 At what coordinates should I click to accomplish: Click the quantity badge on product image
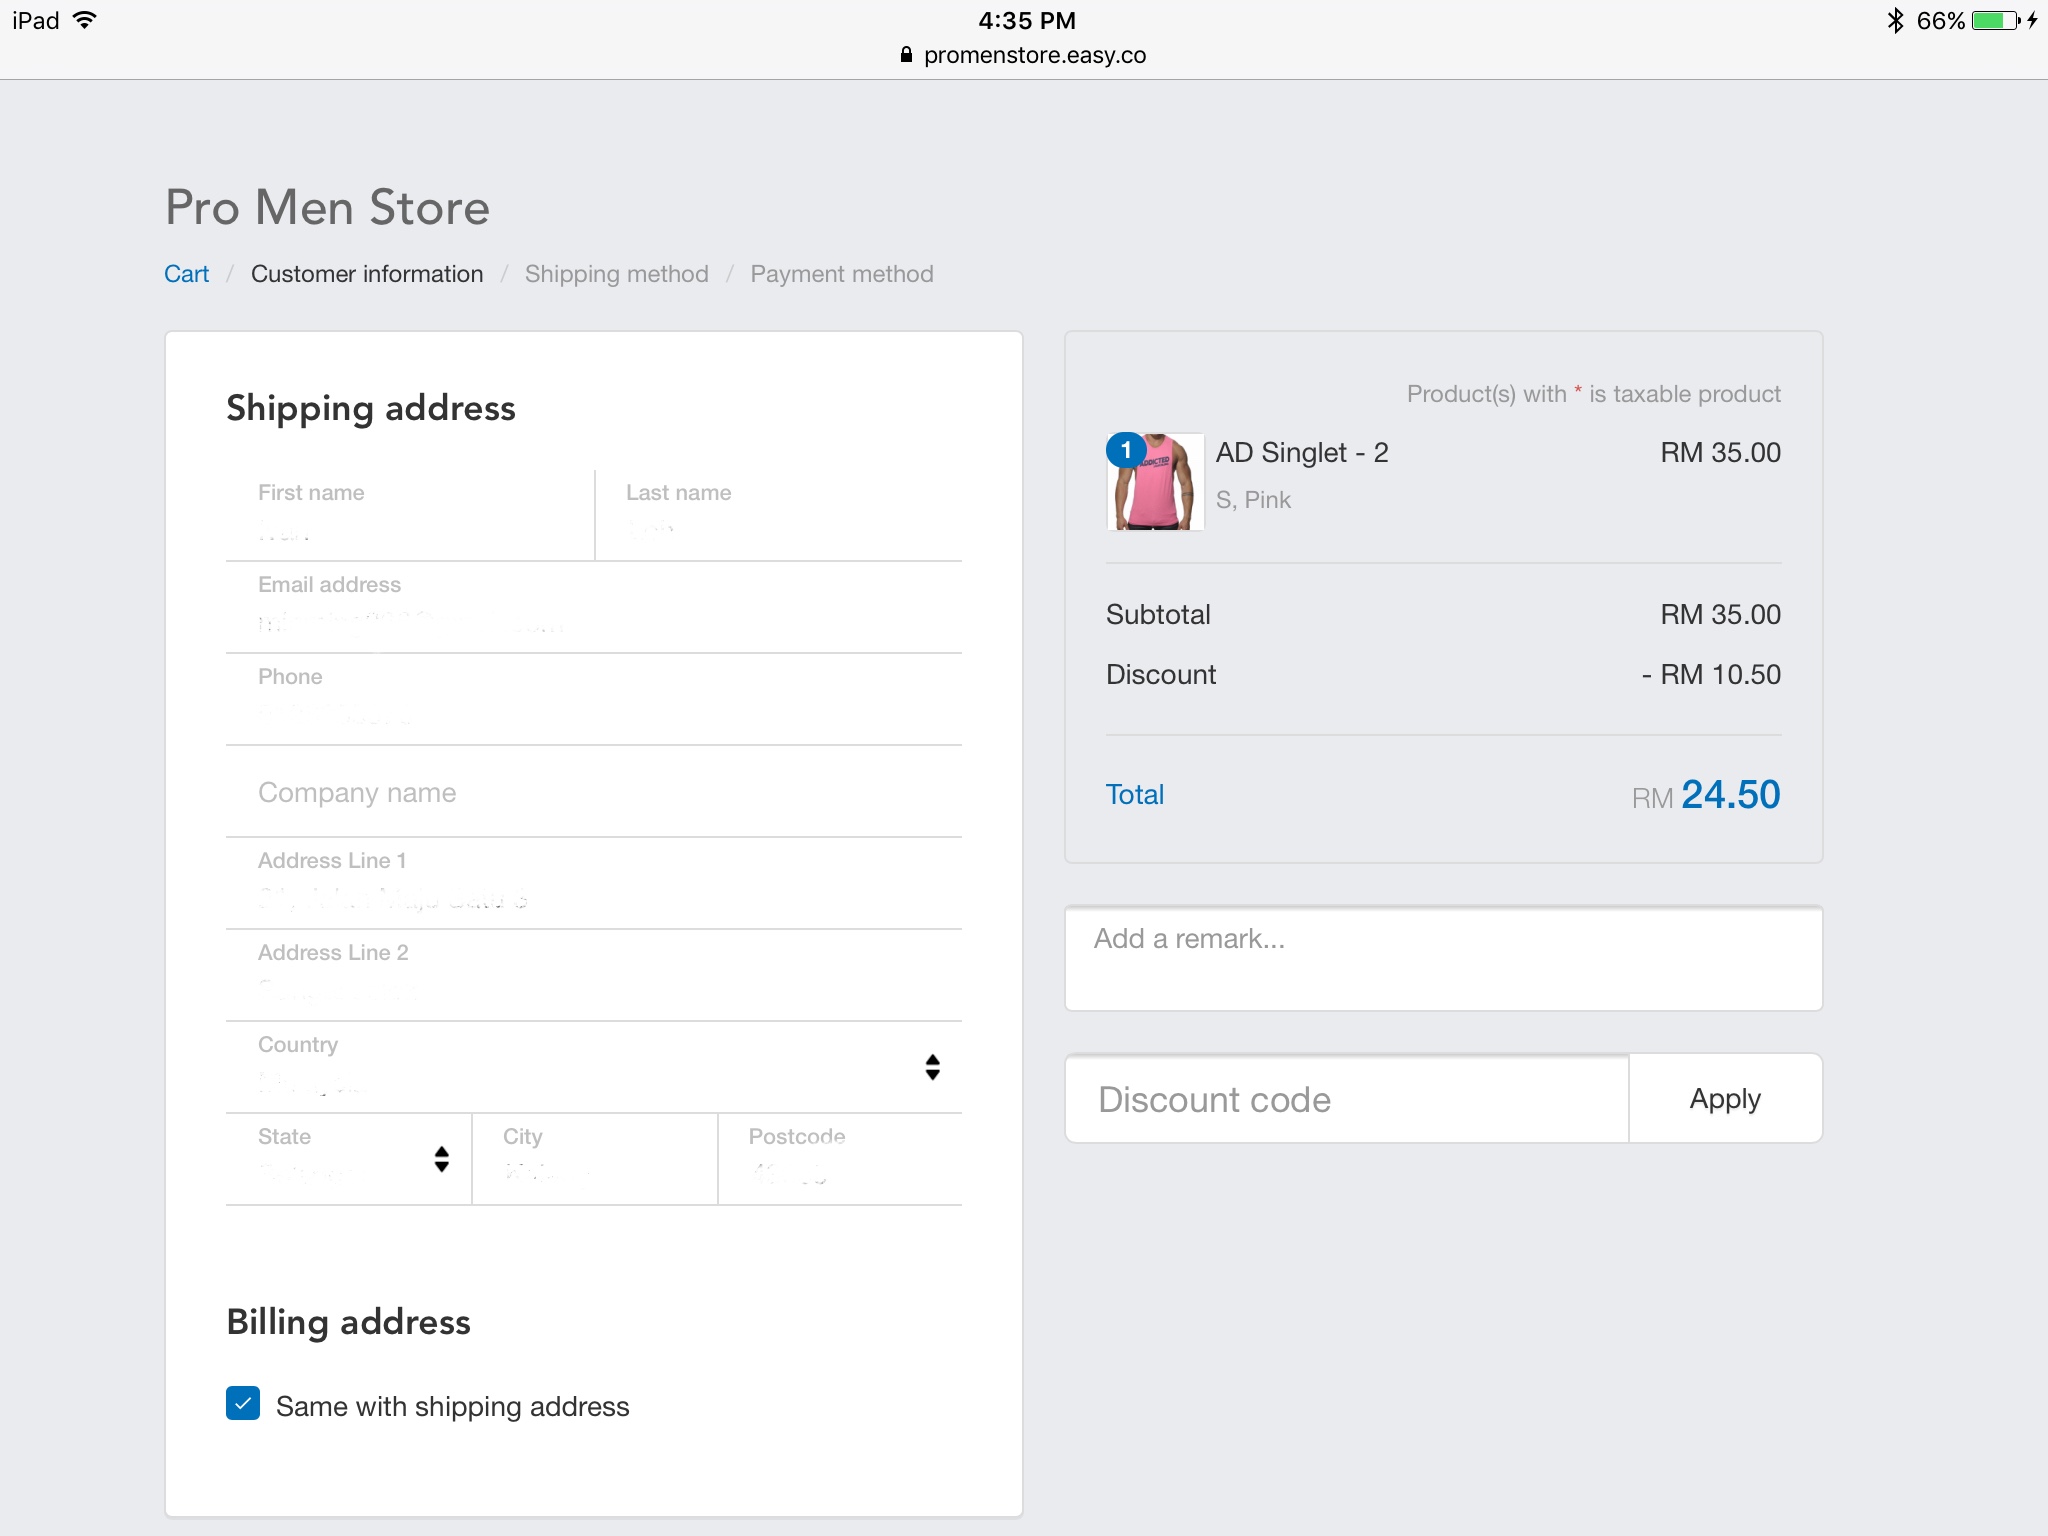click(1126, 450)
